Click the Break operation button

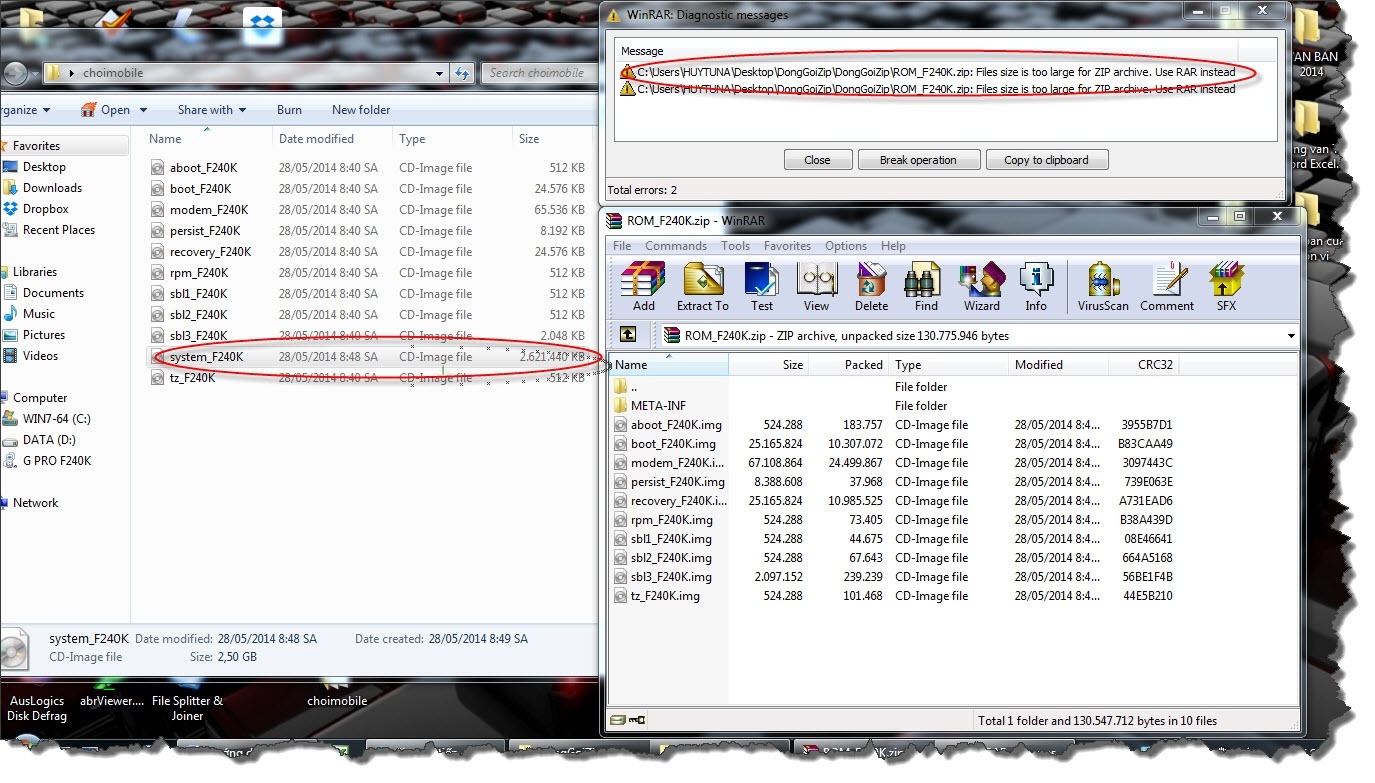[x=918, y=160]
